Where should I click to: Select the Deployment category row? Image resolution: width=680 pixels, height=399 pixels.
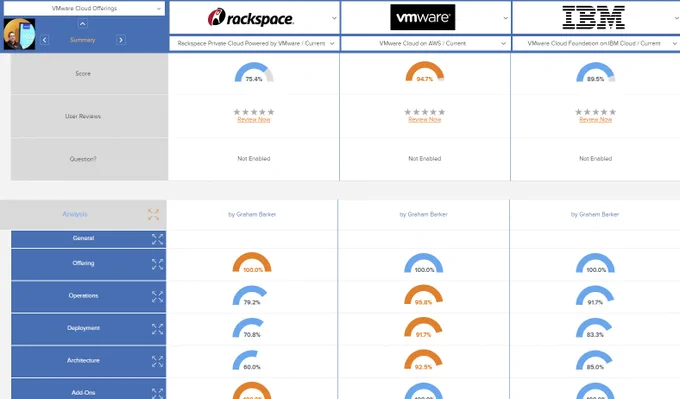point(88,329)
